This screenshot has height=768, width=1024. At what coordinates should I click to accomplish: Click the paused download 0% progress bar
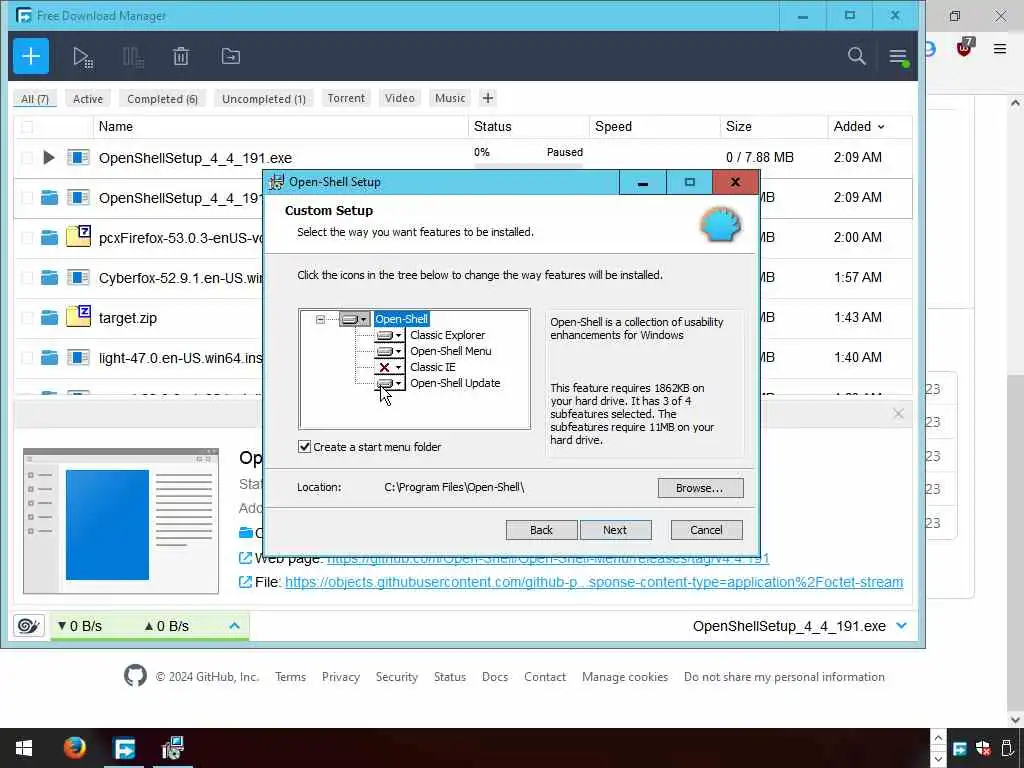(528, 166)
